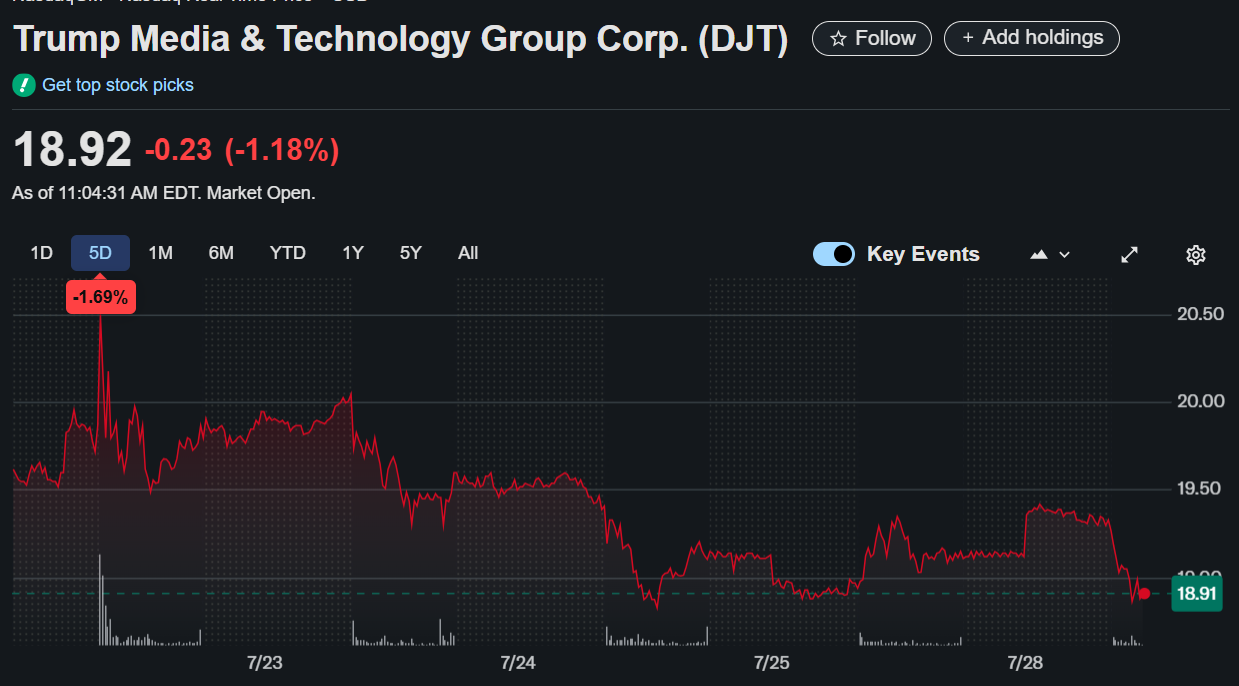Image resolution: width=1239 pixels, height=686 pixels.
Task: Show the All time chart range
Action: (x=468, y=253)
